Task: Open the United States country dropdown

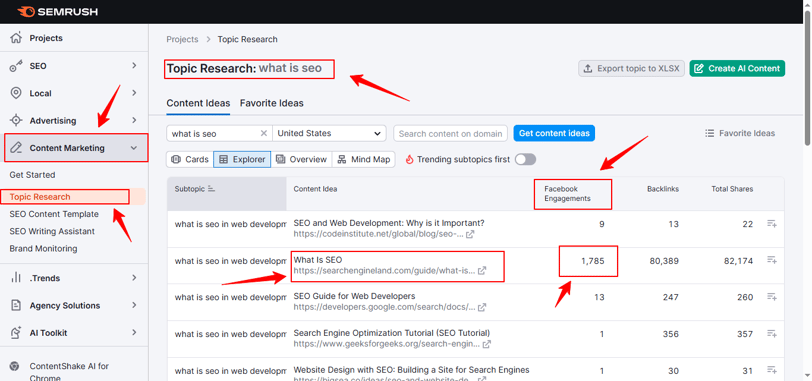Action: [x=329, y=133]
